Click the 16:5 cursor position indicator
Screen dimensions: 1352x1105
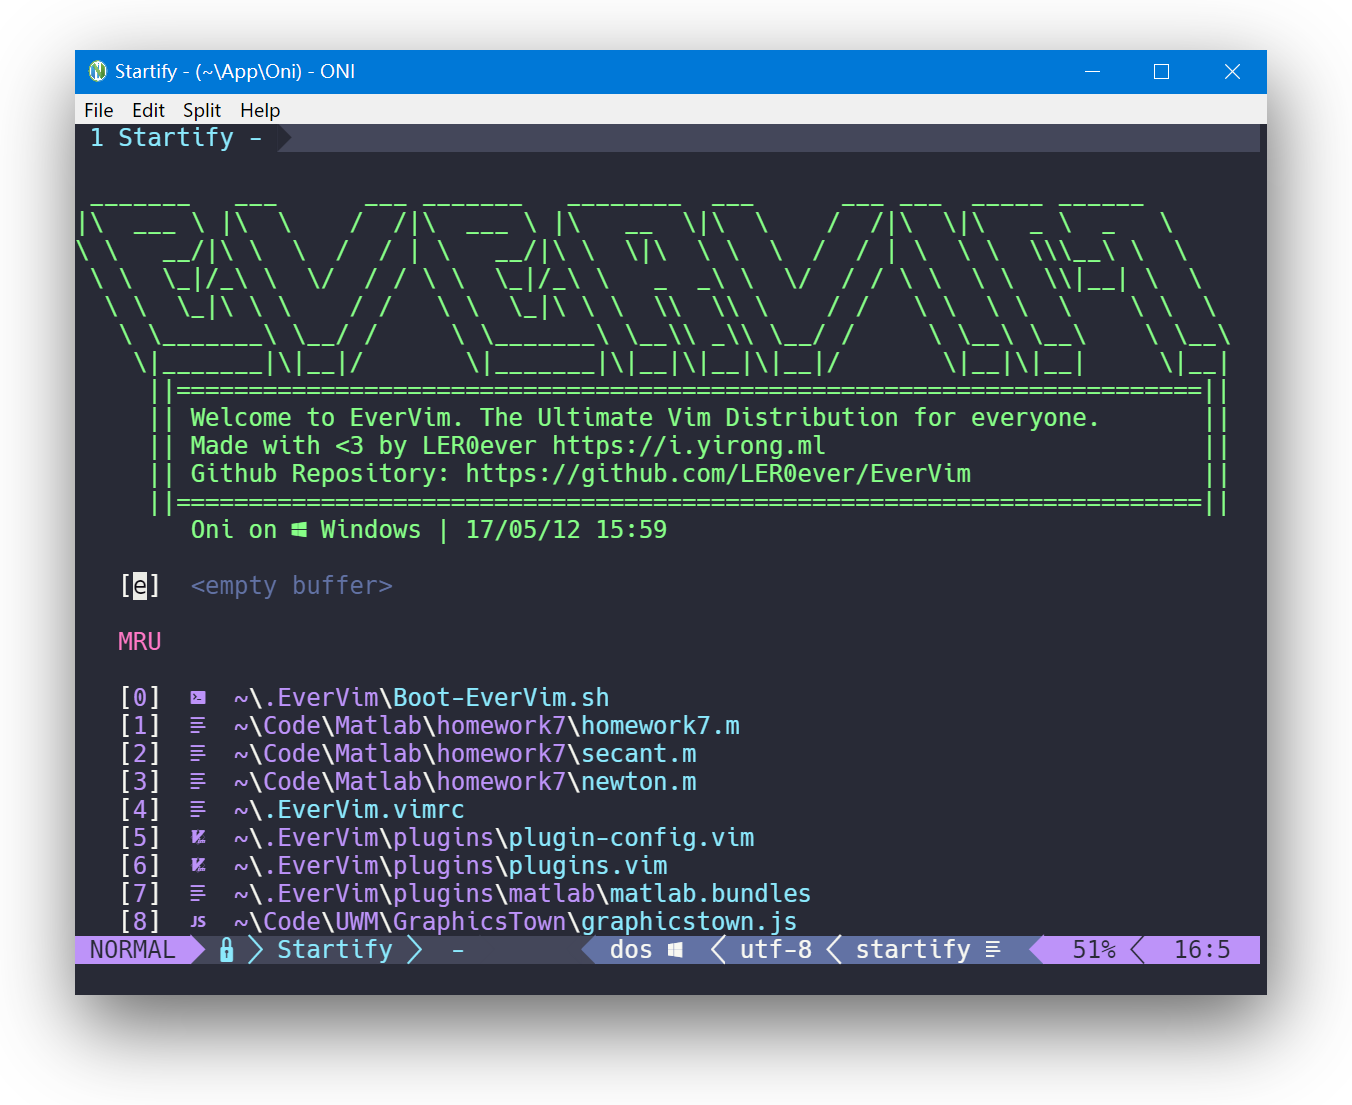pyautogui.click(x=1202, y=950)
